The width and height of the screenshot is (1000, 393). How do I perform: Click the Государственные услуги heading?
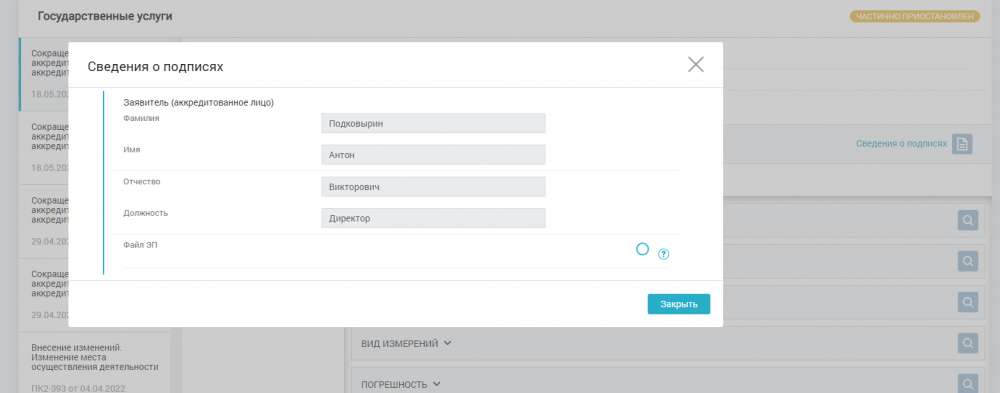pyautogui.click(x=105, y=17)
